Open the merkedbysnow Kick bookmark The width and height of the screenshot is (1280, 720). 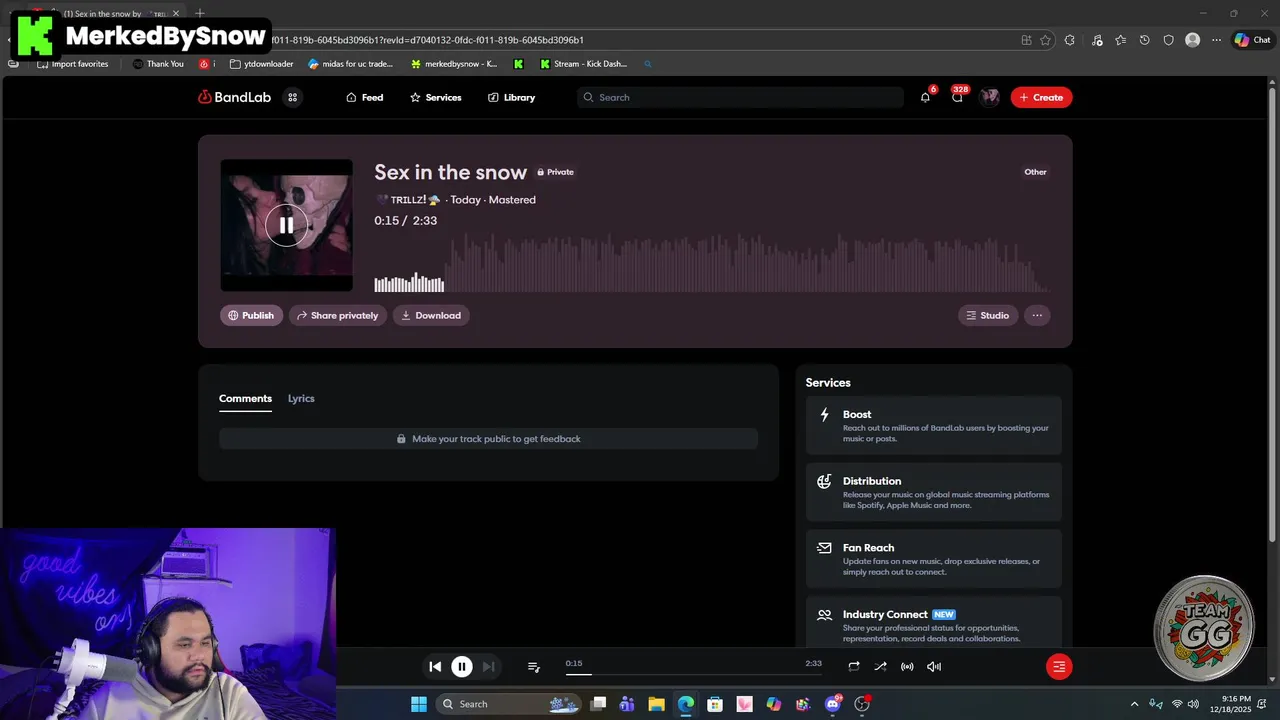(454, 64)
